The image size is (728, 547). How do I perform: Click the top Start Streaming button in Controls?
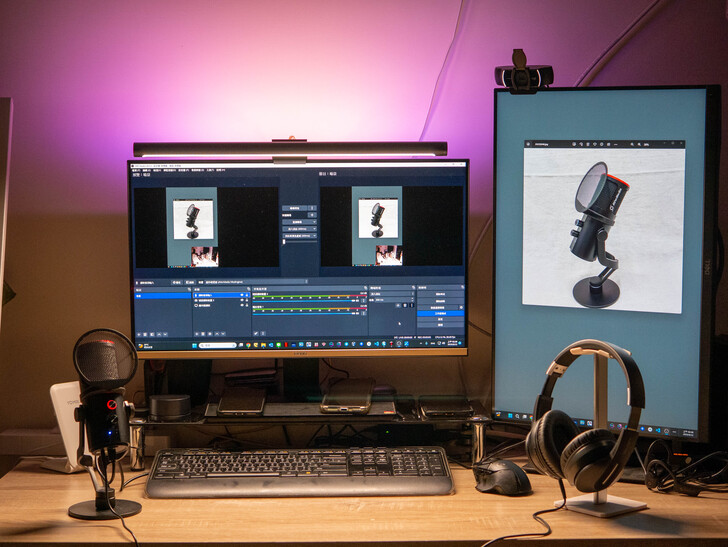point(441,294)
